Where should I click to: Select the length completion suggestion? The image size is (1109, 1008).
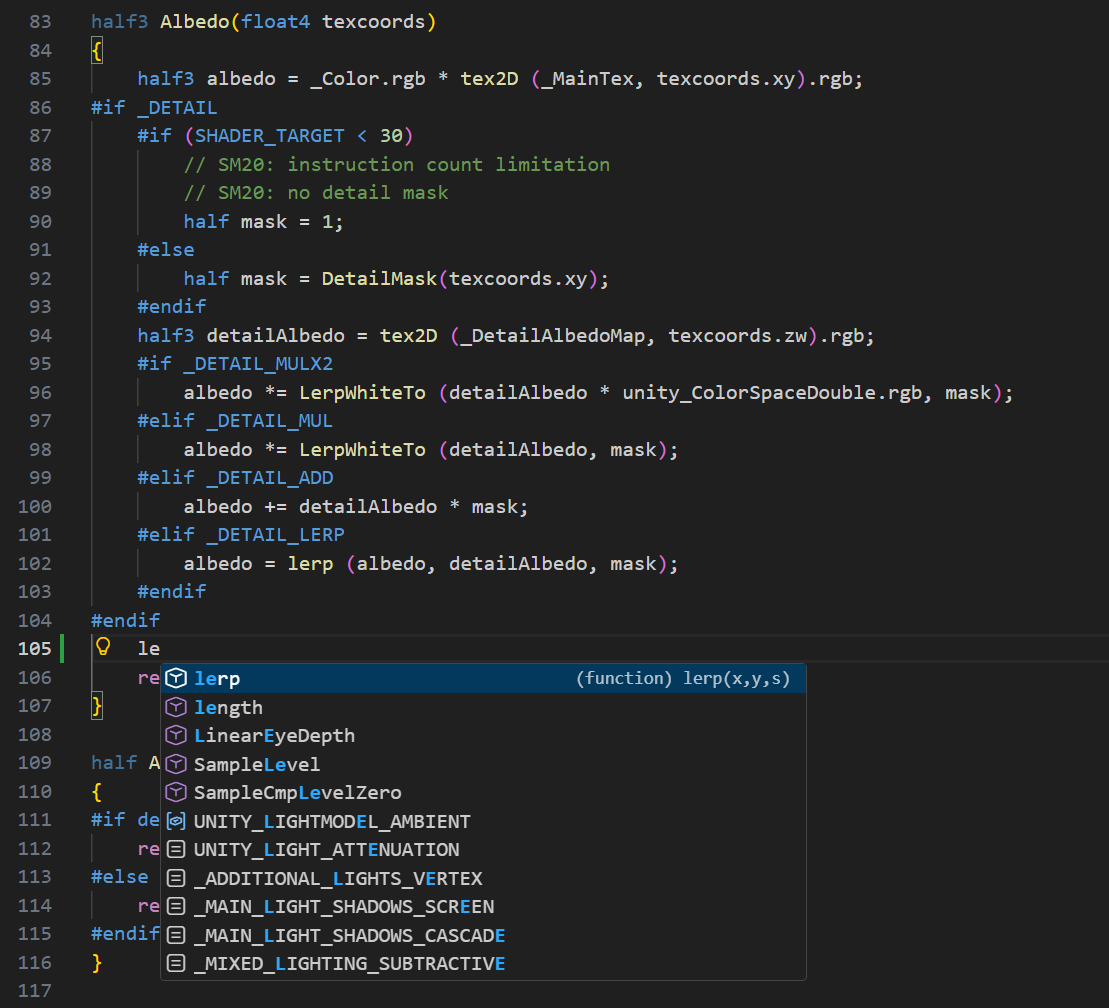click(x=228, y=707)
